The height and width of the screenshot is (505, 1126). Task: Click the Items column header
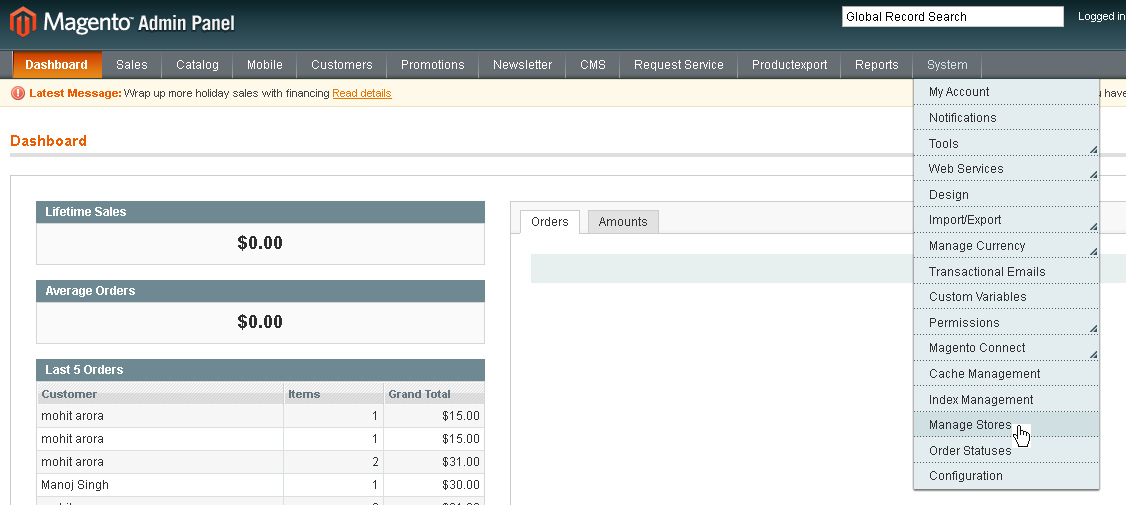[x=334, y=394]
